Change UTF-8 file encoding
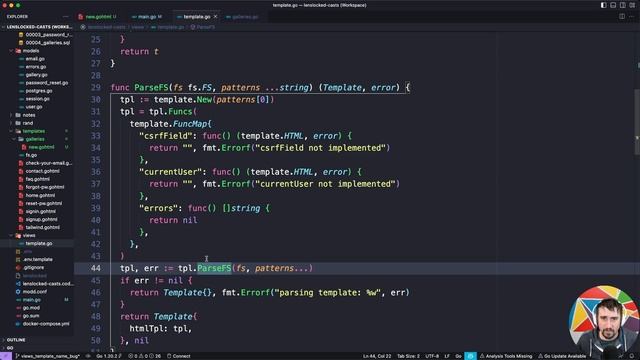640x360 pixels. pos(432,356)
